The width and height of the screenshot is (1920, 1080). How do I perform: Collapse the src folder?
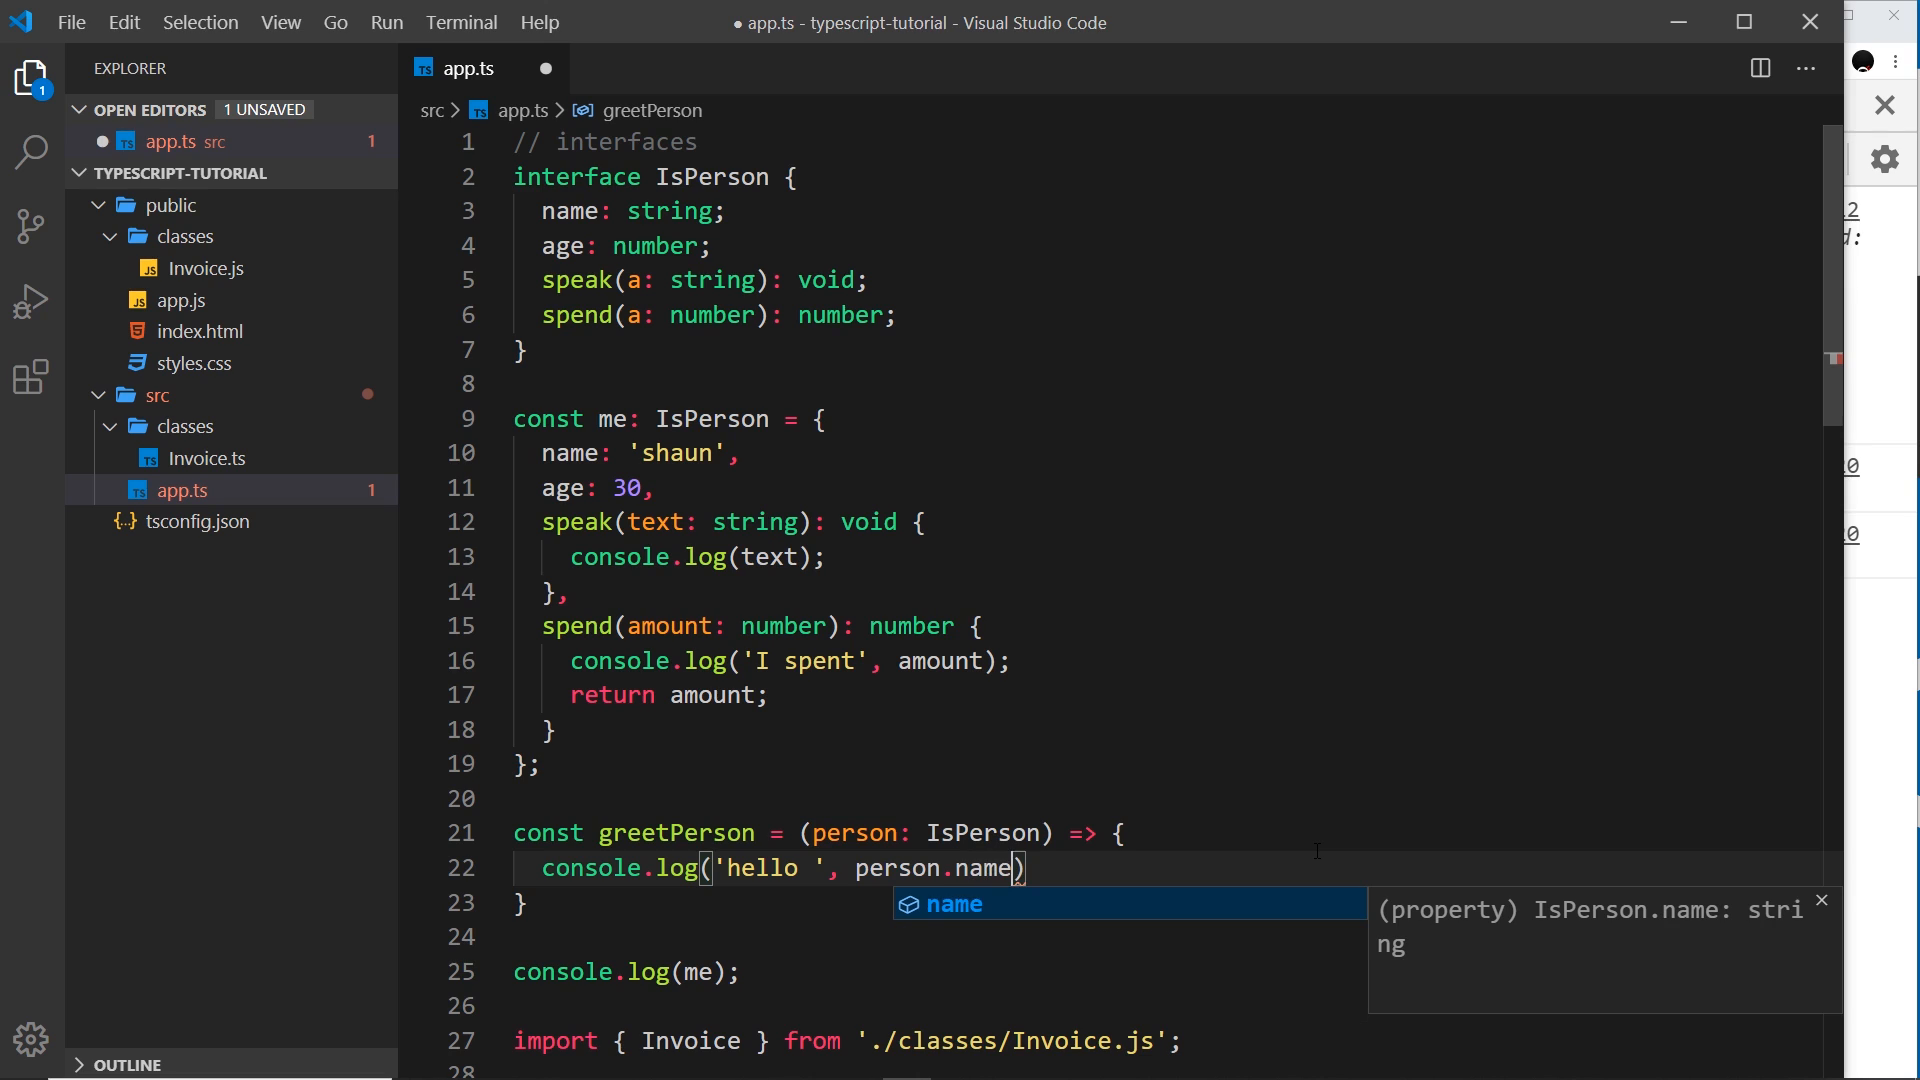pos(99,395)
